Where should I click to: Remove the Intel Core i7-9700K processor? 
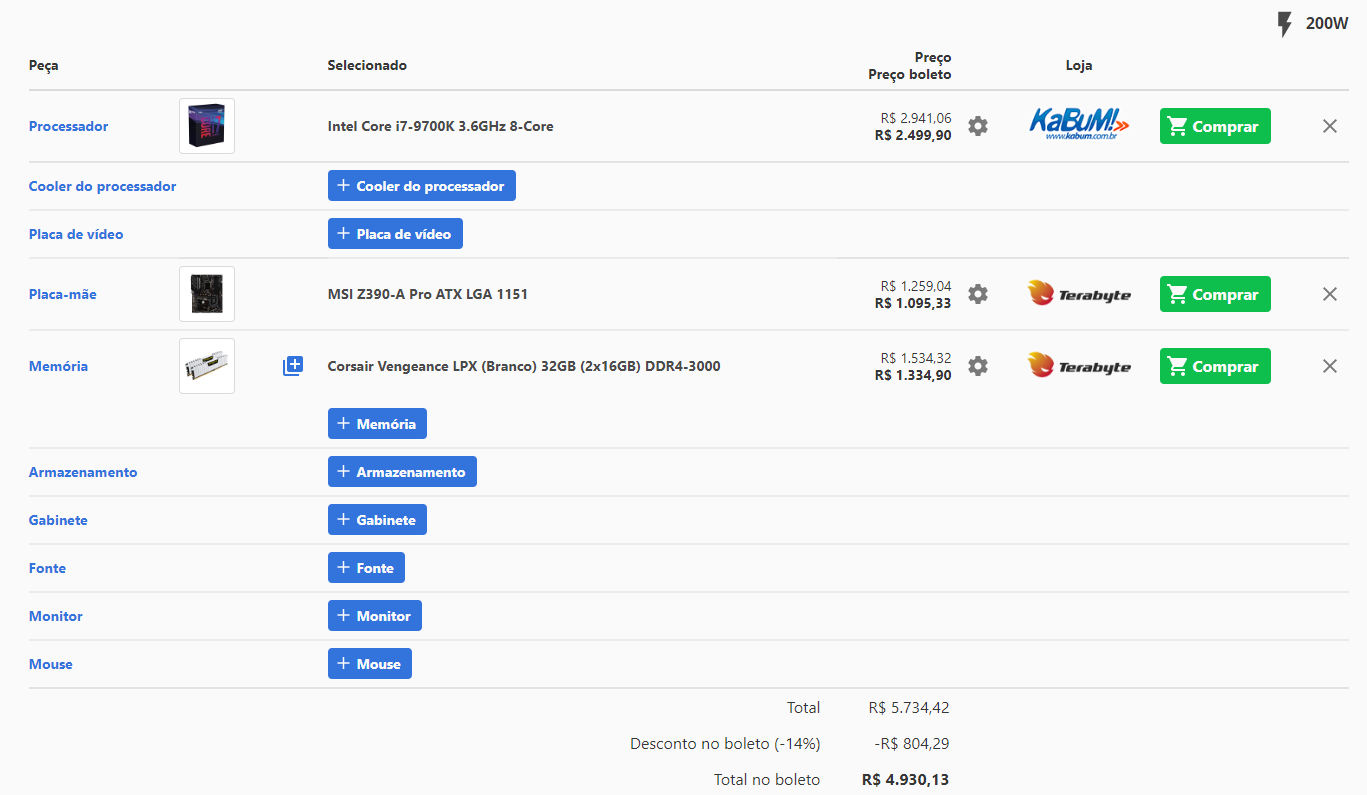[x=1330, y=126]
